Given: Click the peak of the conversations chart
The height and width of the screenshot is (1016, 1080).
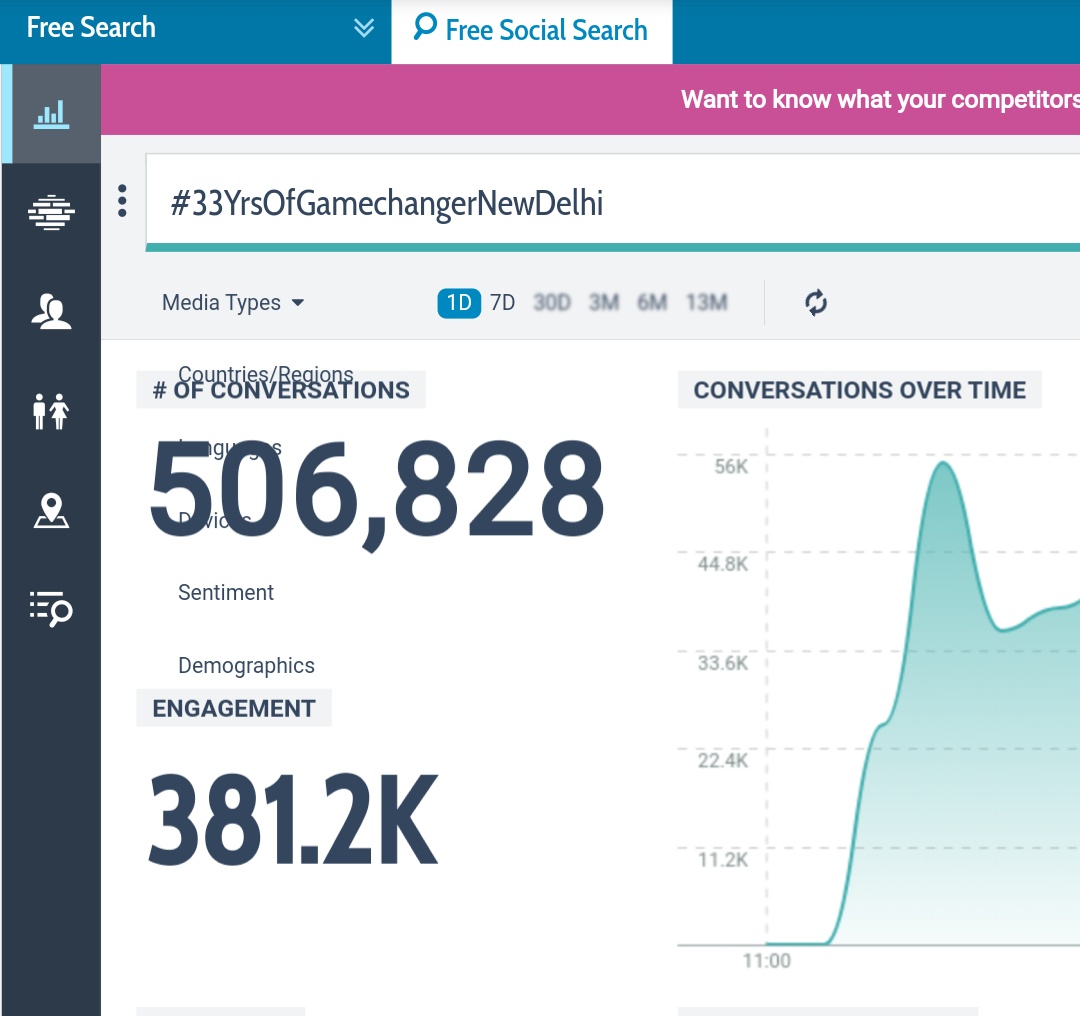Looking at the screenshot, I should pyautogui.click(x=943, y=464).
